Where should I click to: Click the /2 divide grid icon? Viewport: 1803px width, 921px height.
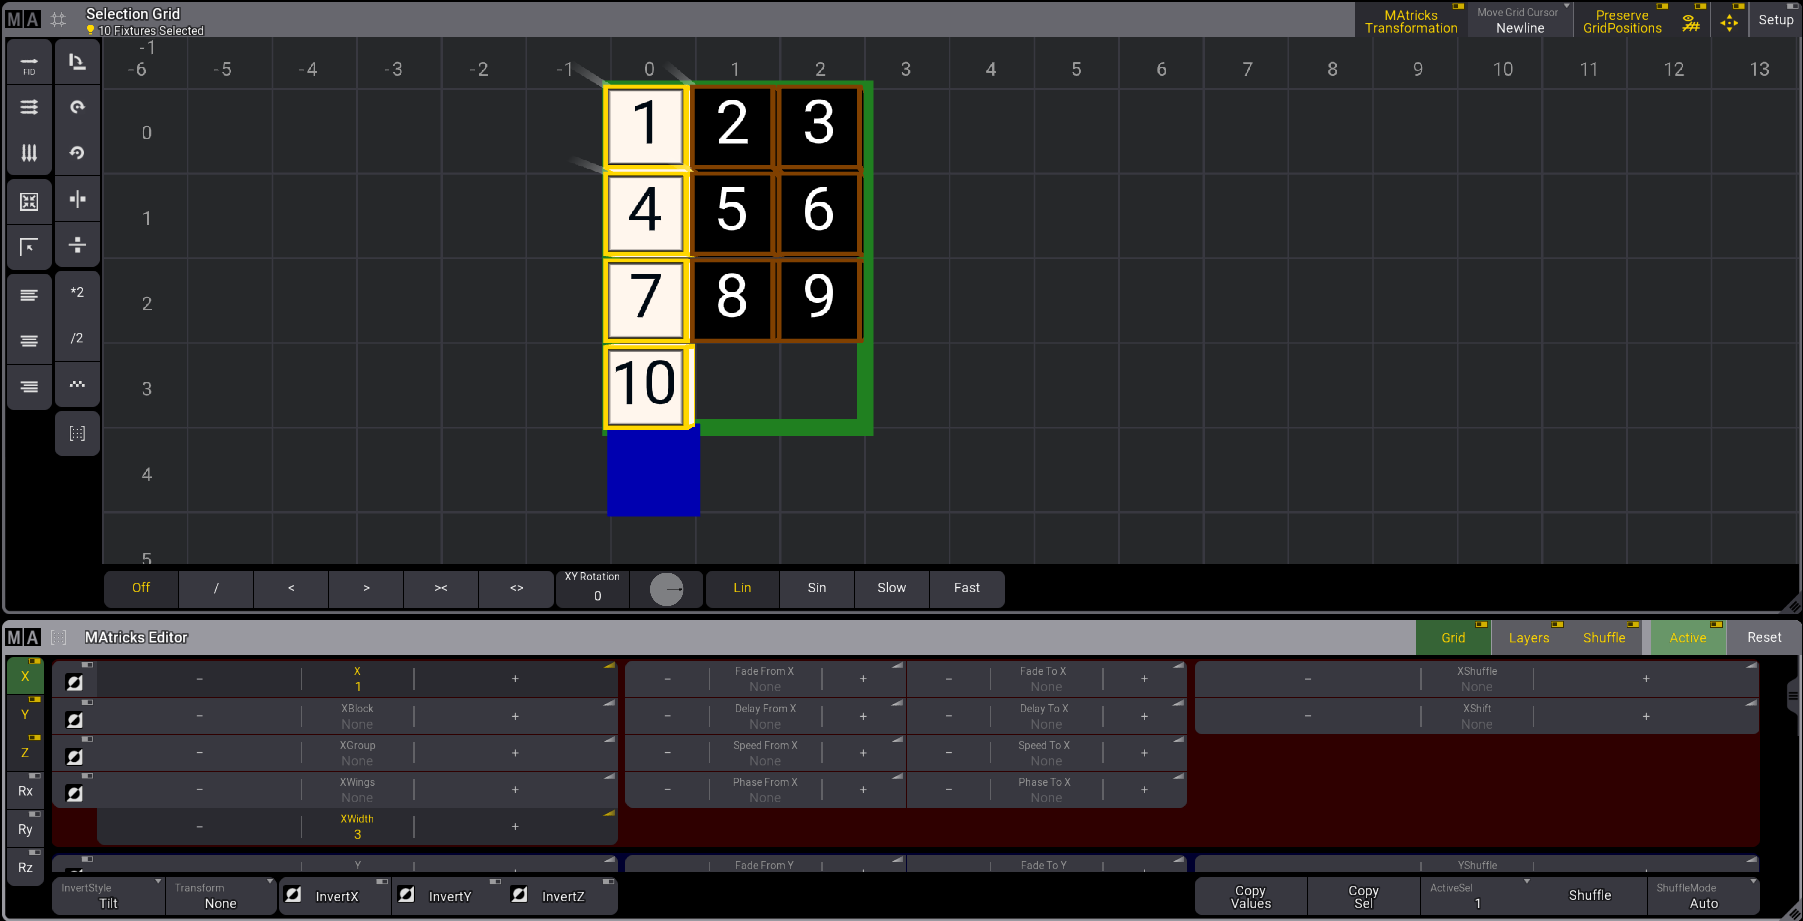(x=77, y=339)
